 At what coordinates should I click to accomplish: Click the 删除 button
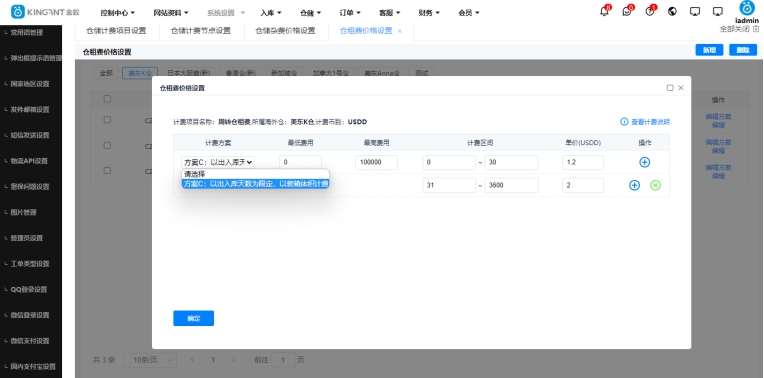click(x=743, y=50)
